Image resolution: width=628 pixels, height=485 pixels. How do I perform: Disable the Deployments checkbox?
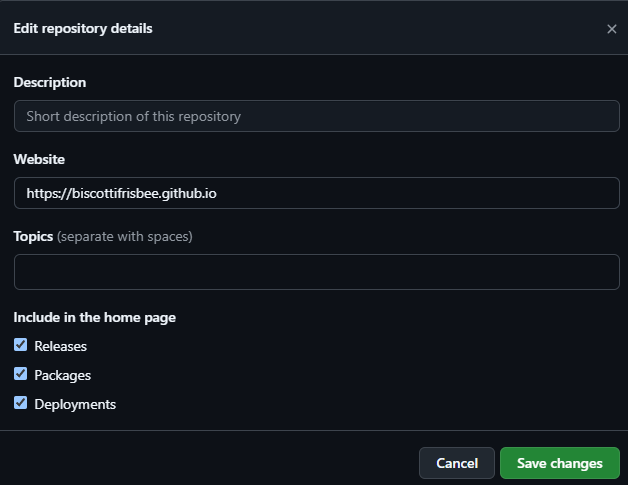point(21,403)
